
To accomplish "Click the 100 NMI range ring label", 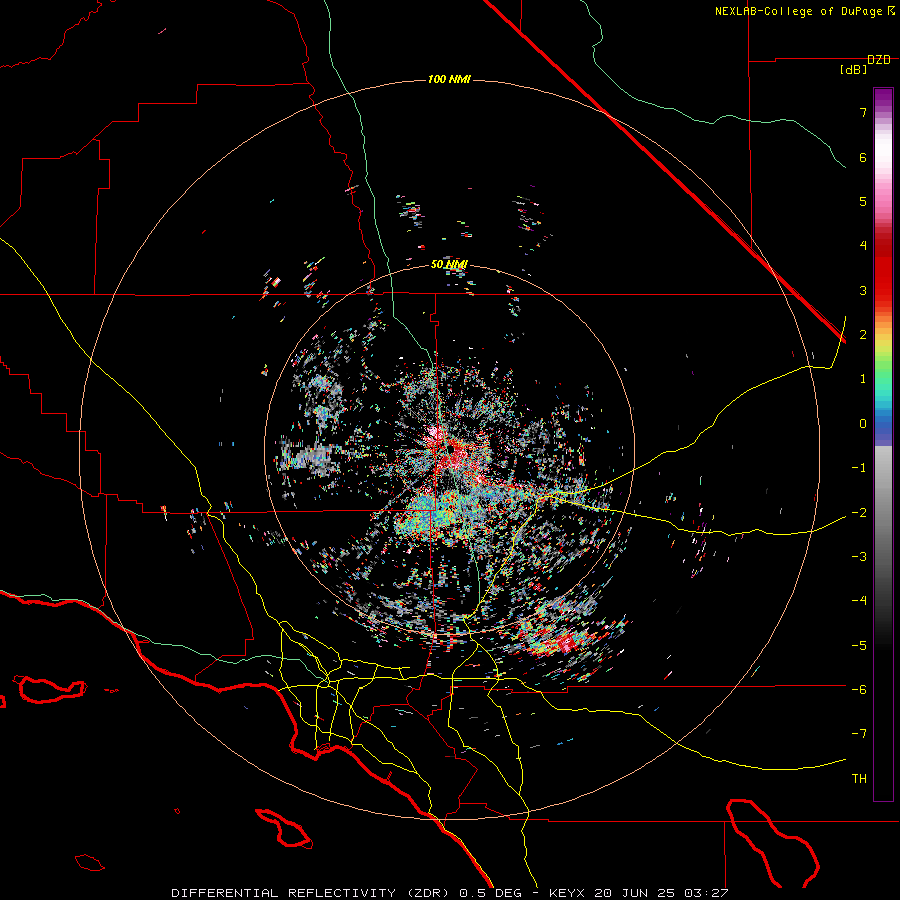I will click(x=449, y=79).
